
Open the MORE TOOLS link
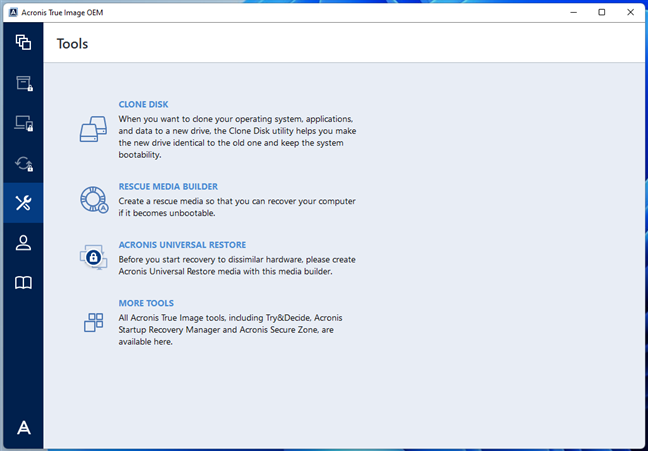(146, 303)
